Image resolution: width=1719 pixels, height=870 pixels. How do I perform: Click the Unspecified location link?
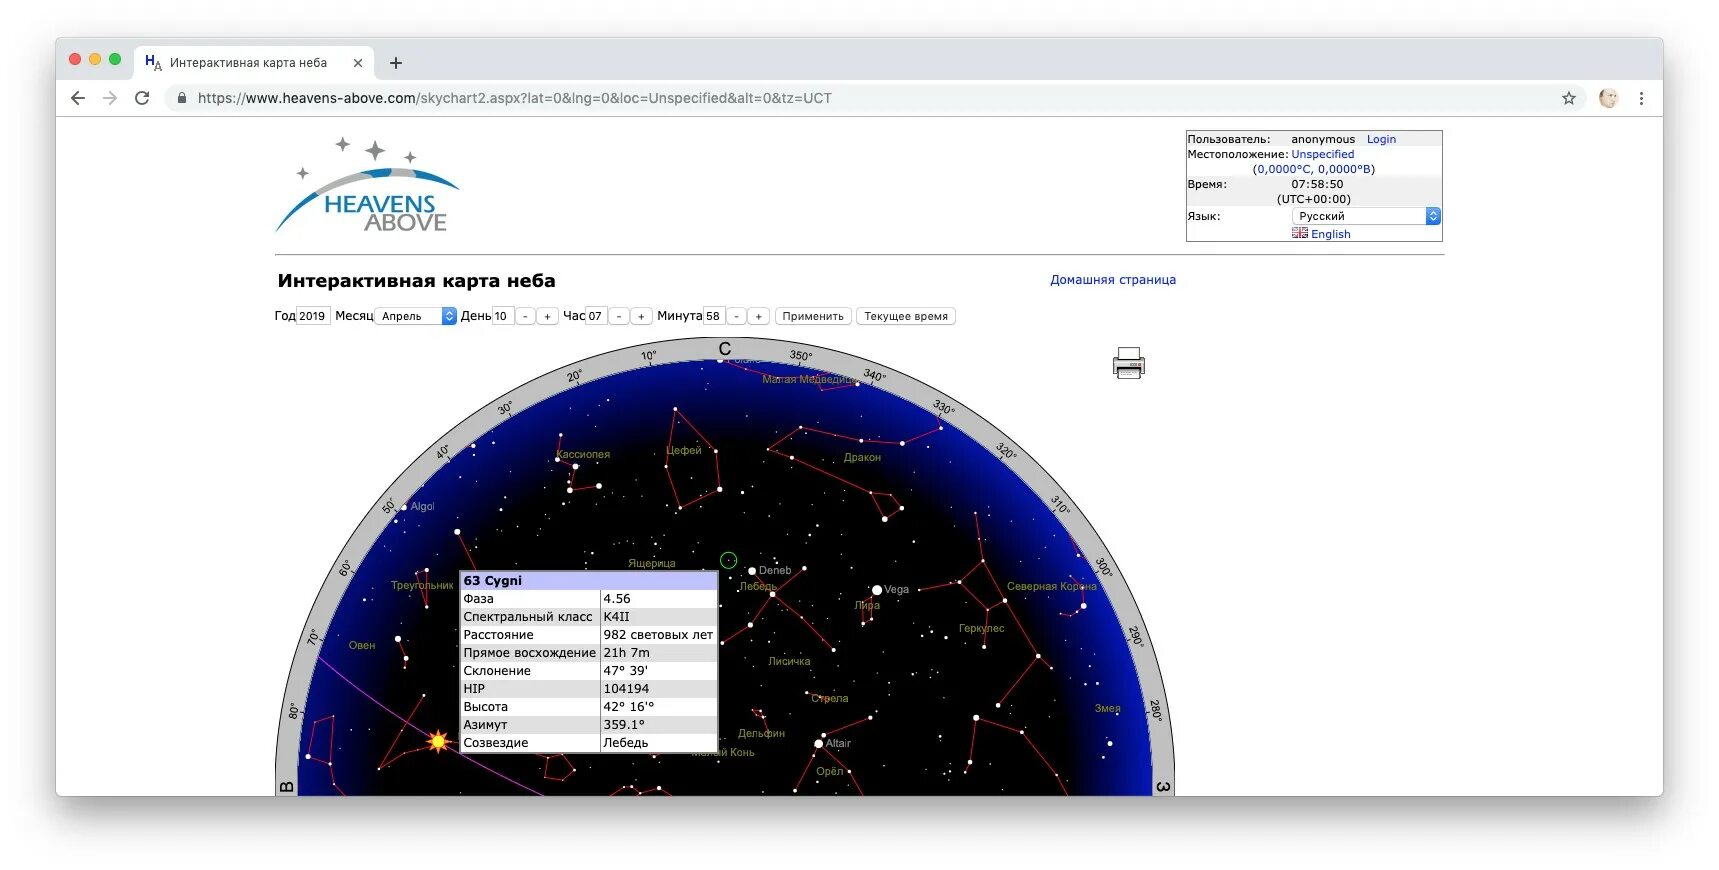pos(1322,154)
